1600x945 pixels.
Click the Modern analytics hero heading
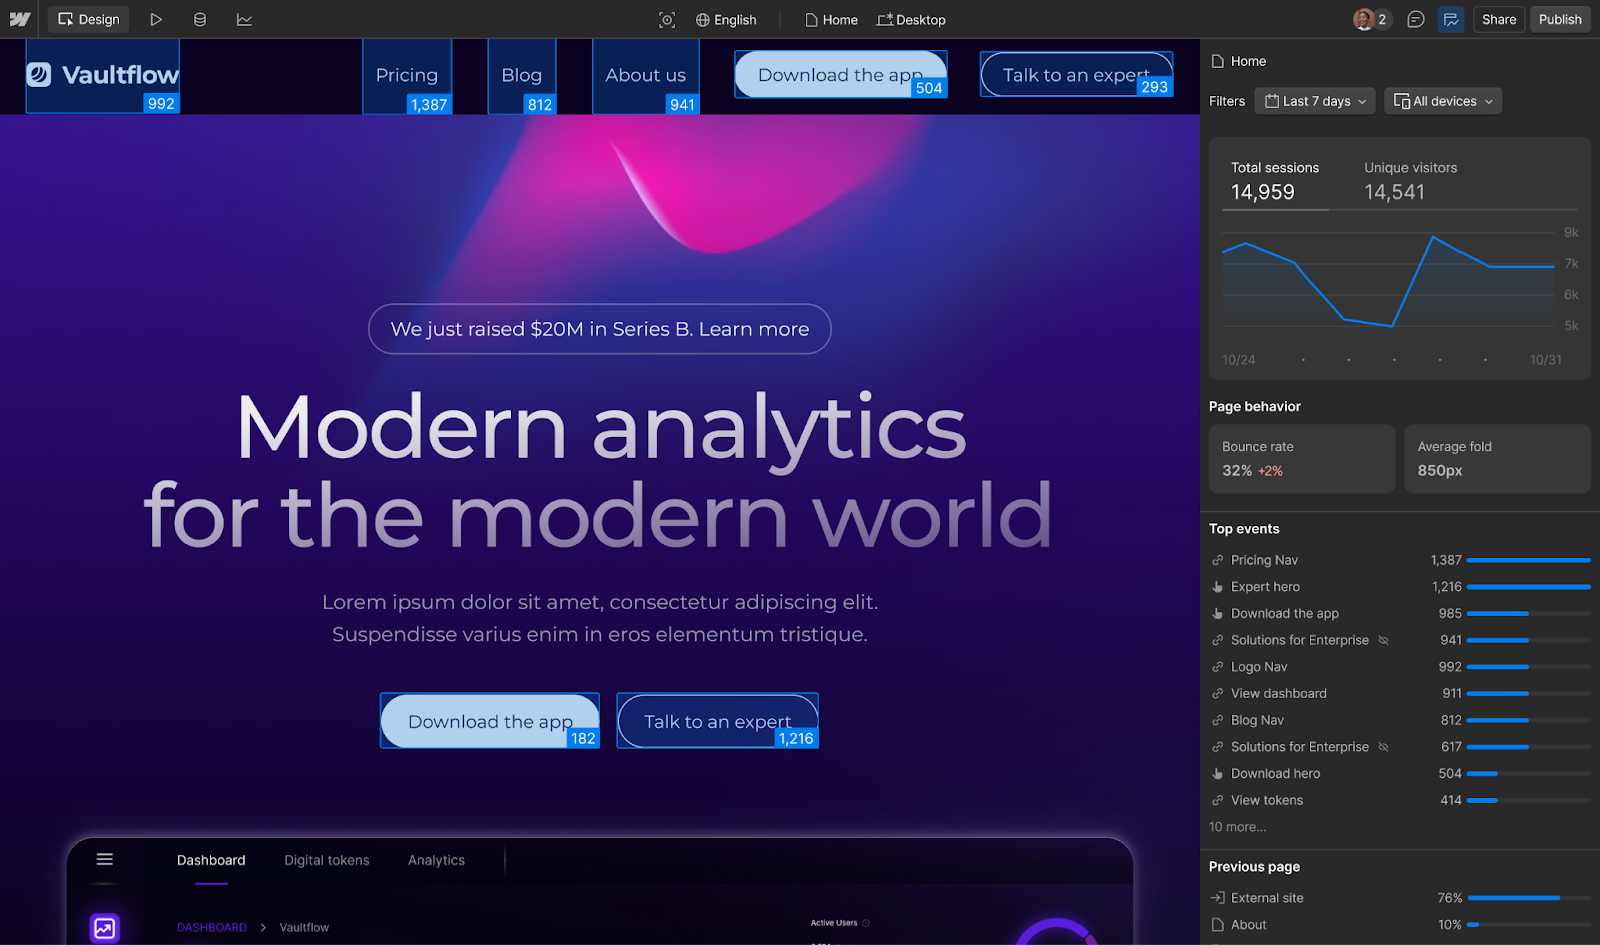pos(600,470)
